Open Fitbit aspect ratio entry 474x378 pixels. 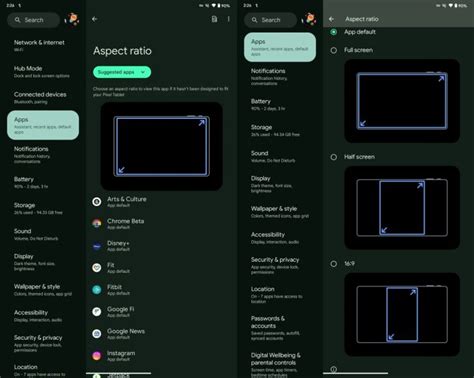tap(162, 290)
